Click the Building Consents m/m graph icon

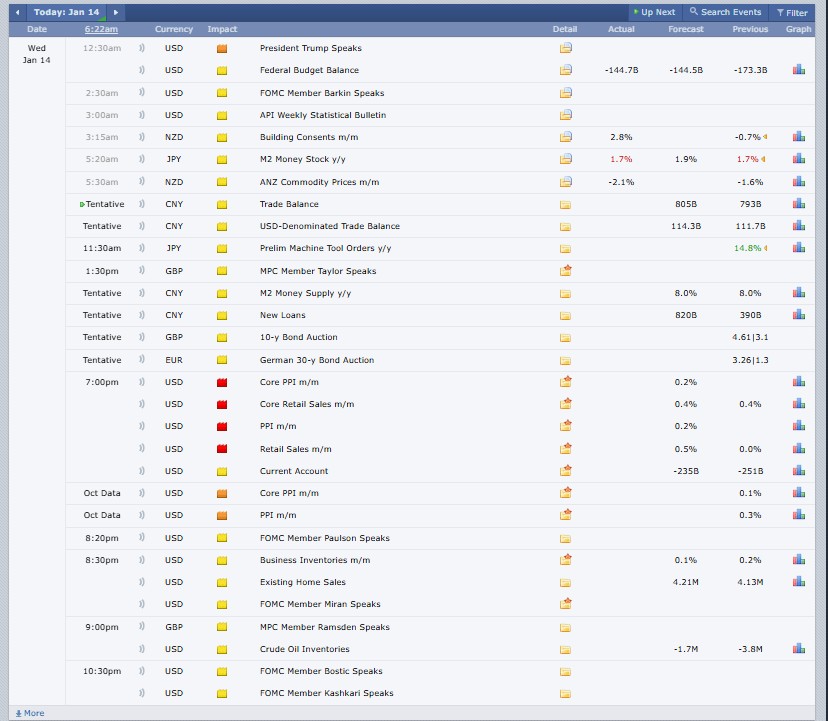click(798, 137)
